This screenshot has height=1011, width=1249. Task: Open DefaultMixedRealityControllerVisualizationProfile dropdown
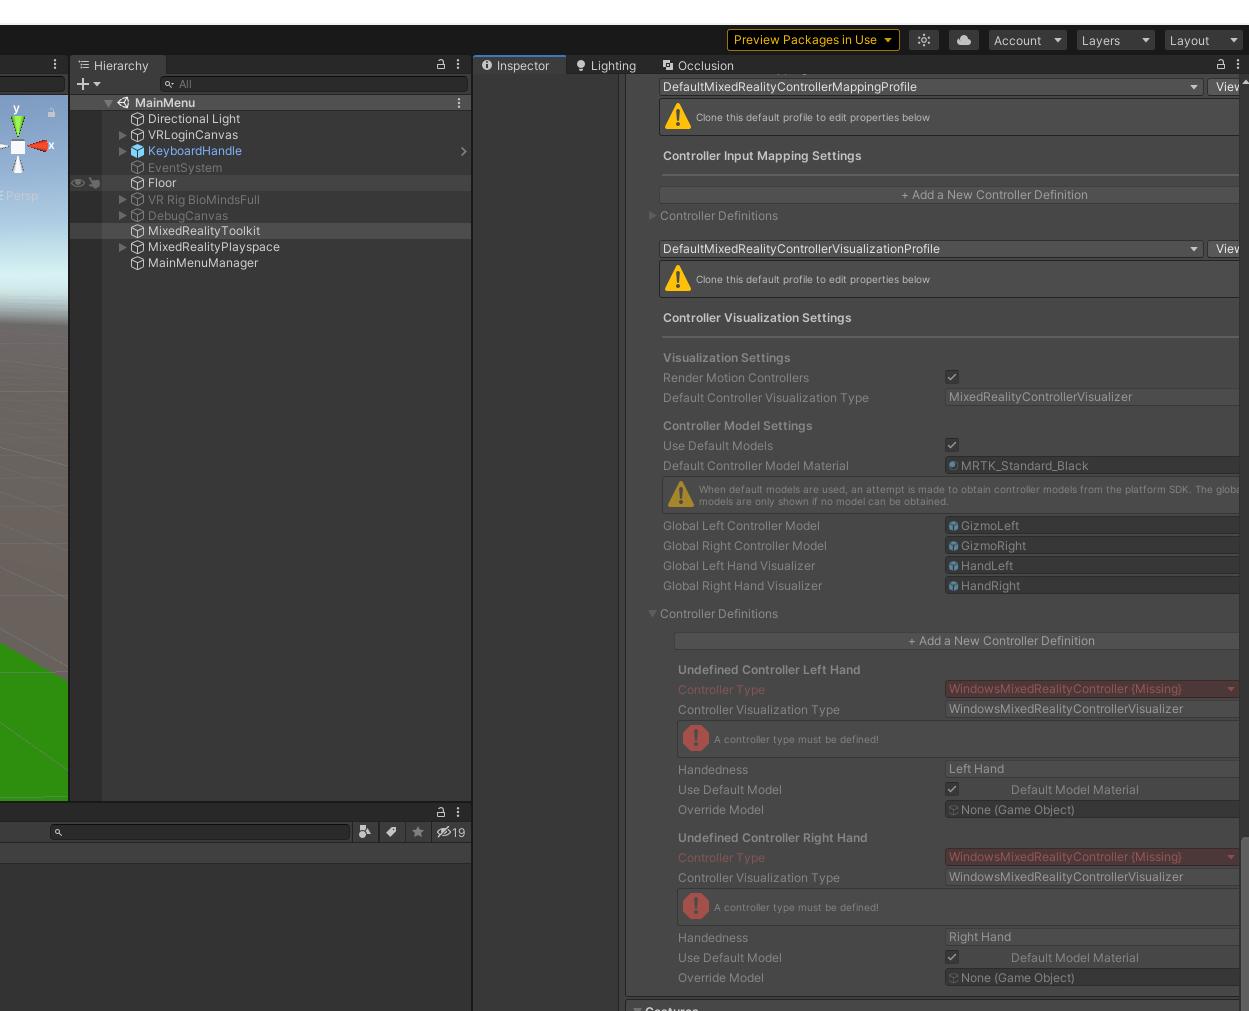(931, 249)
